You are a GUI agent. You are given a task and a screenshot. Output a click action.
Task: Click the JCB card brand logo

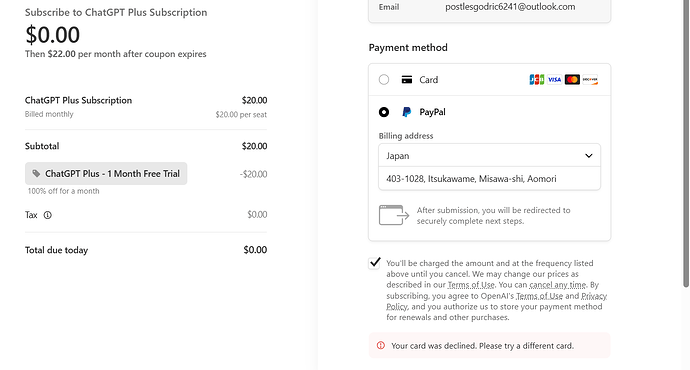click(536, 80)
